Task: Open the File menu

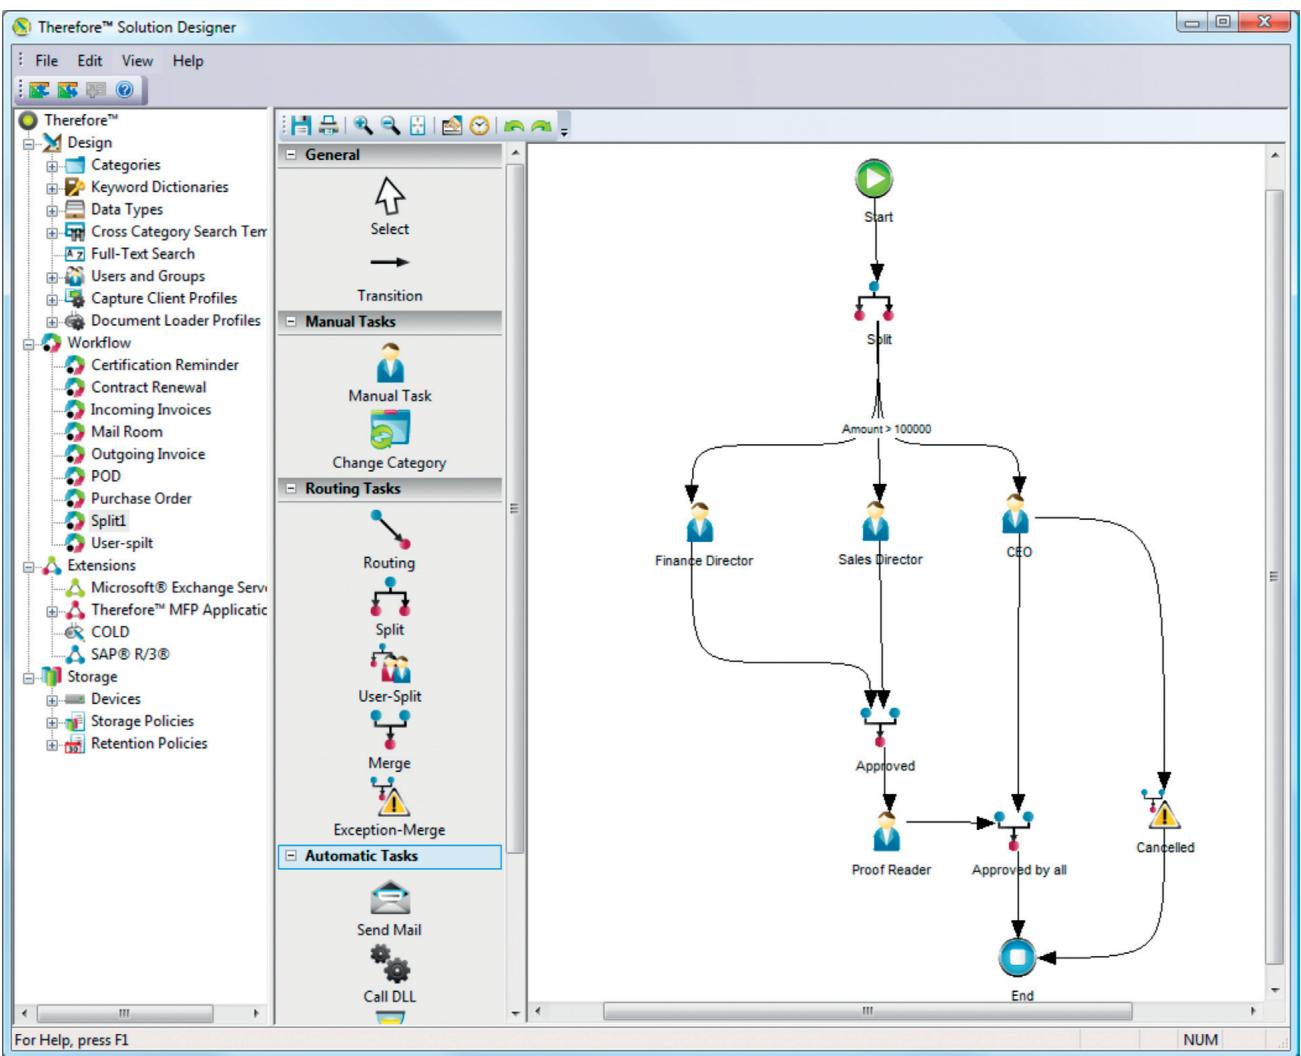Action: point(47,61)
